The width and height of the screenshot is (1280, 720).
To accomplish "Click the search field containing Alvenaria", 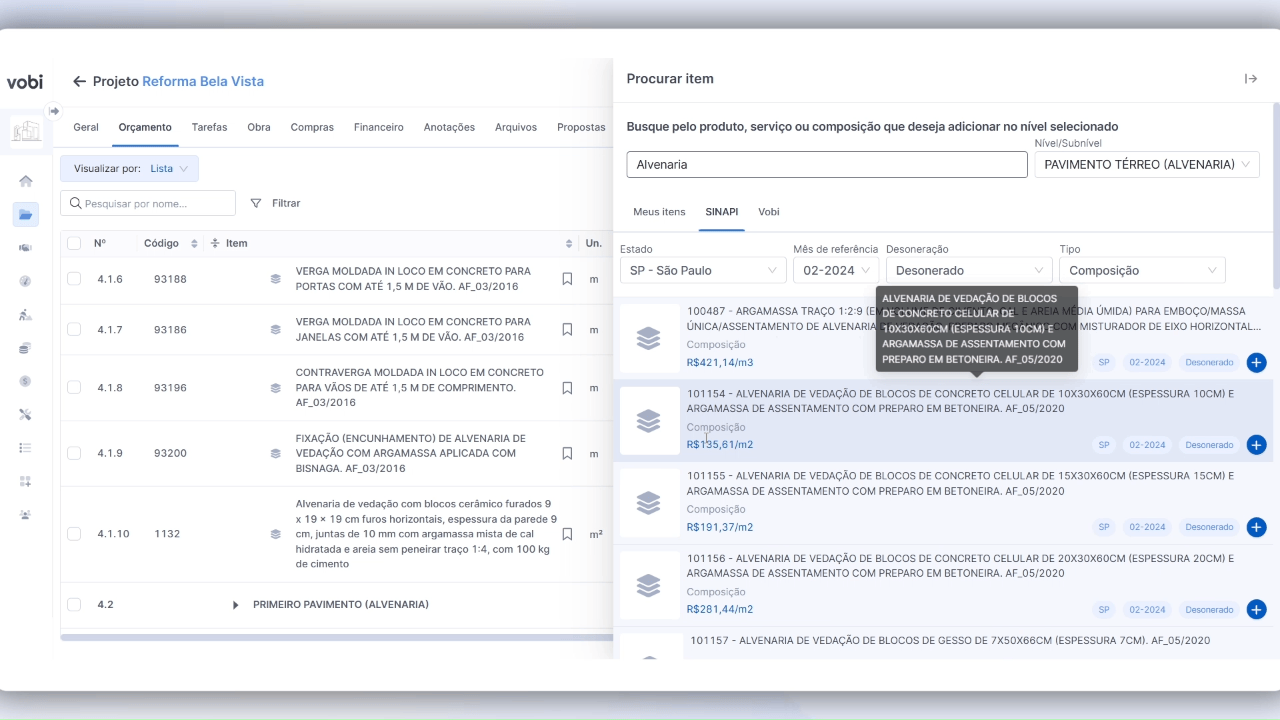I will click(x=827, y=165).
